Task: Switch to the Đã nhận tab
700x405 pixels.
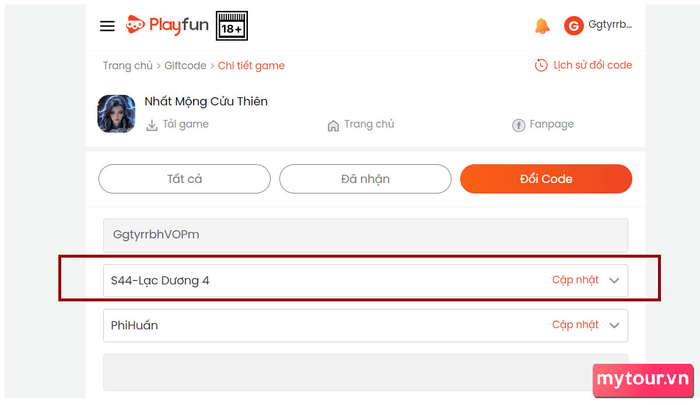Action: 365,179
